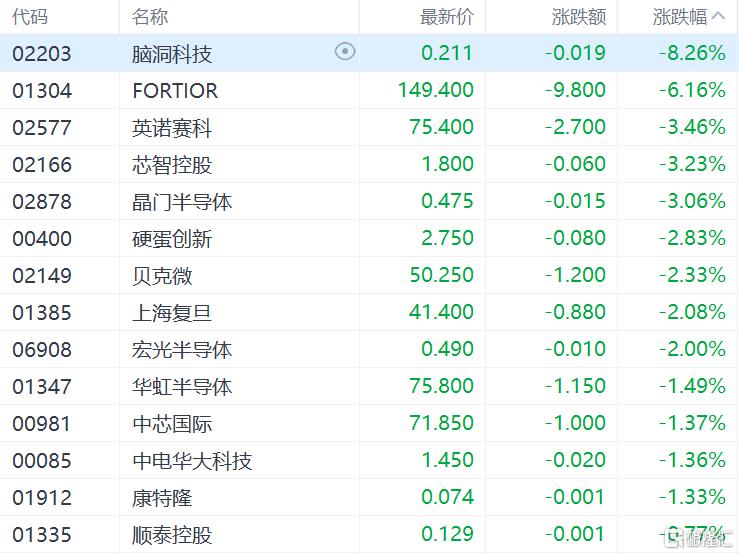Select the 华虹半导体 row

click(182, 386)
